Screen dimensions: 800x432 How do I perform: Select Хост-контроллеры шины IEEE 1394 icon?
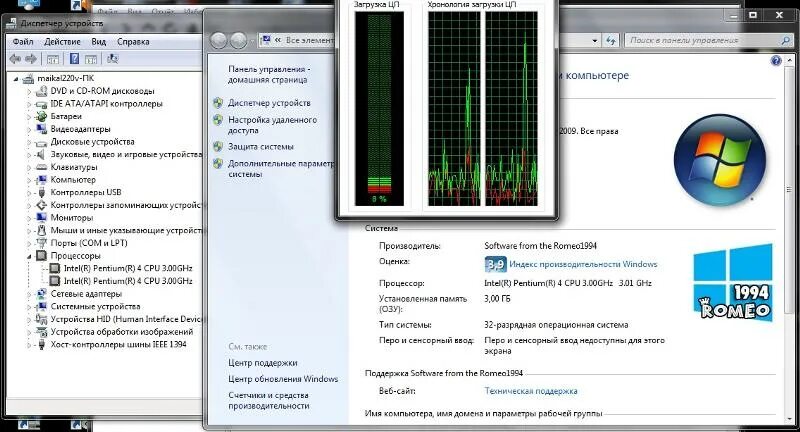coord(41,344)
